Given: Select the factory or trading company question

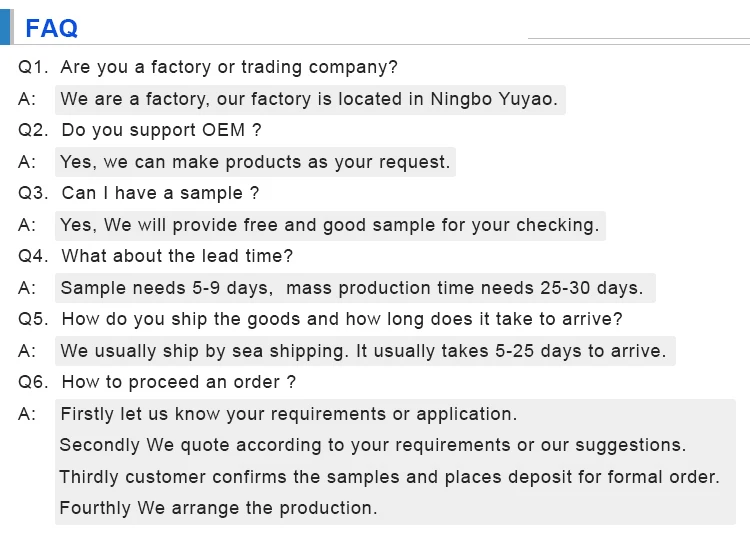Looking at the screenshot, I should tap(229, 68).
